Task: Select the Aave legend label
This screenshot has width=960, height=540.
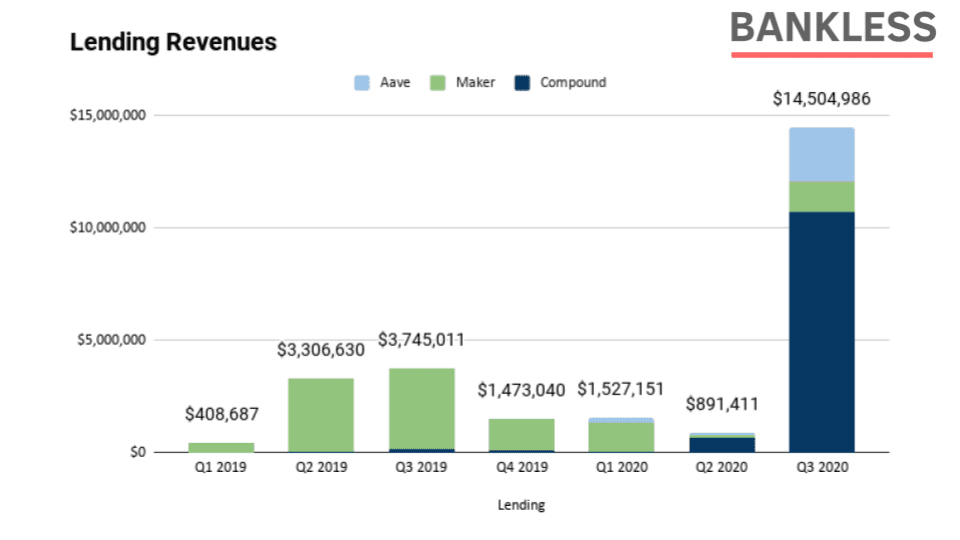Action: [395, 83]
